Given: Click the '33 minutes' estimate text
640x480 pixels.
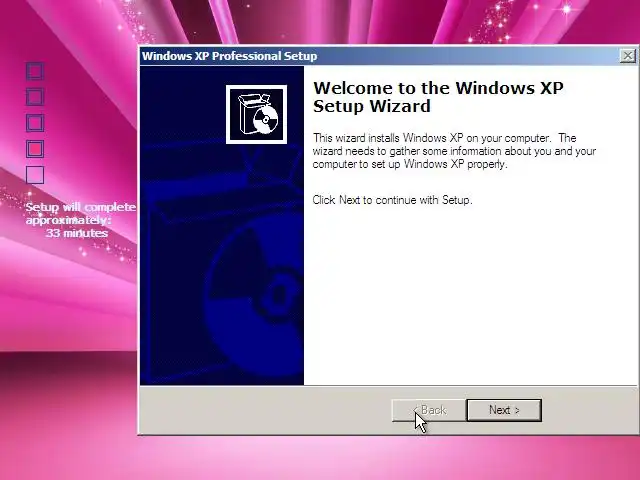Looking at the screenshot, I should pos(77,233).
